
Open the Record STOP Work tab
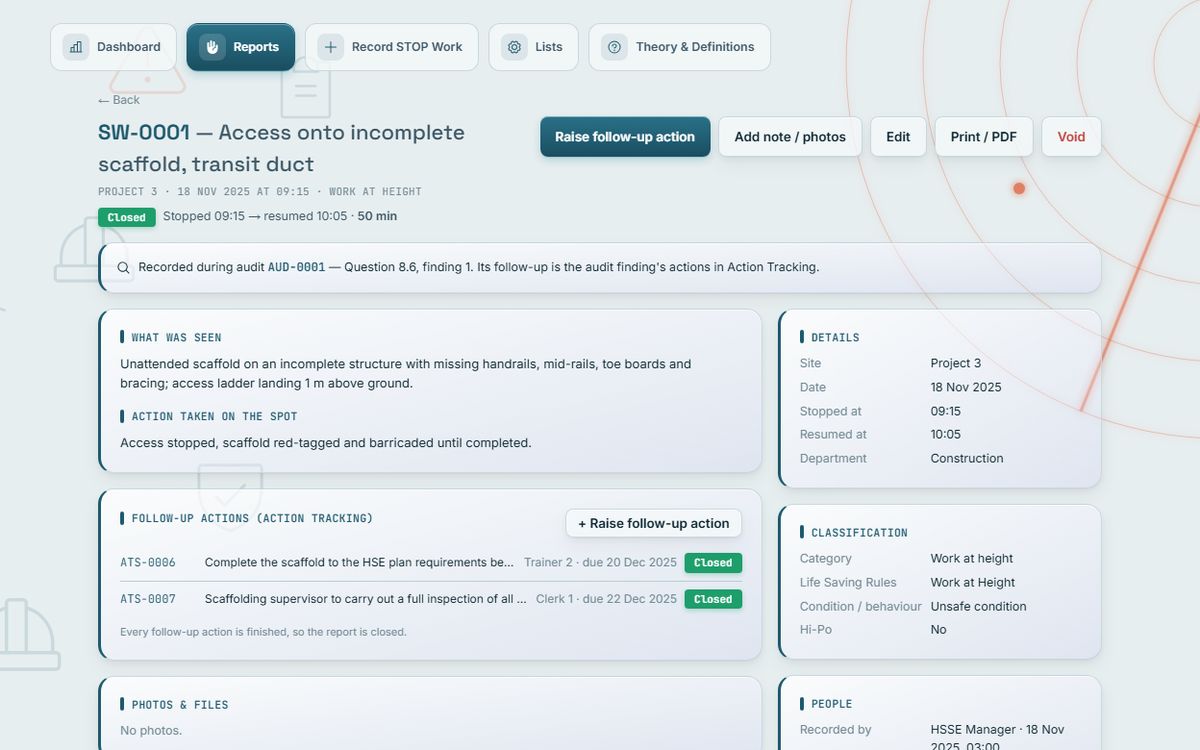coord(392,47)
